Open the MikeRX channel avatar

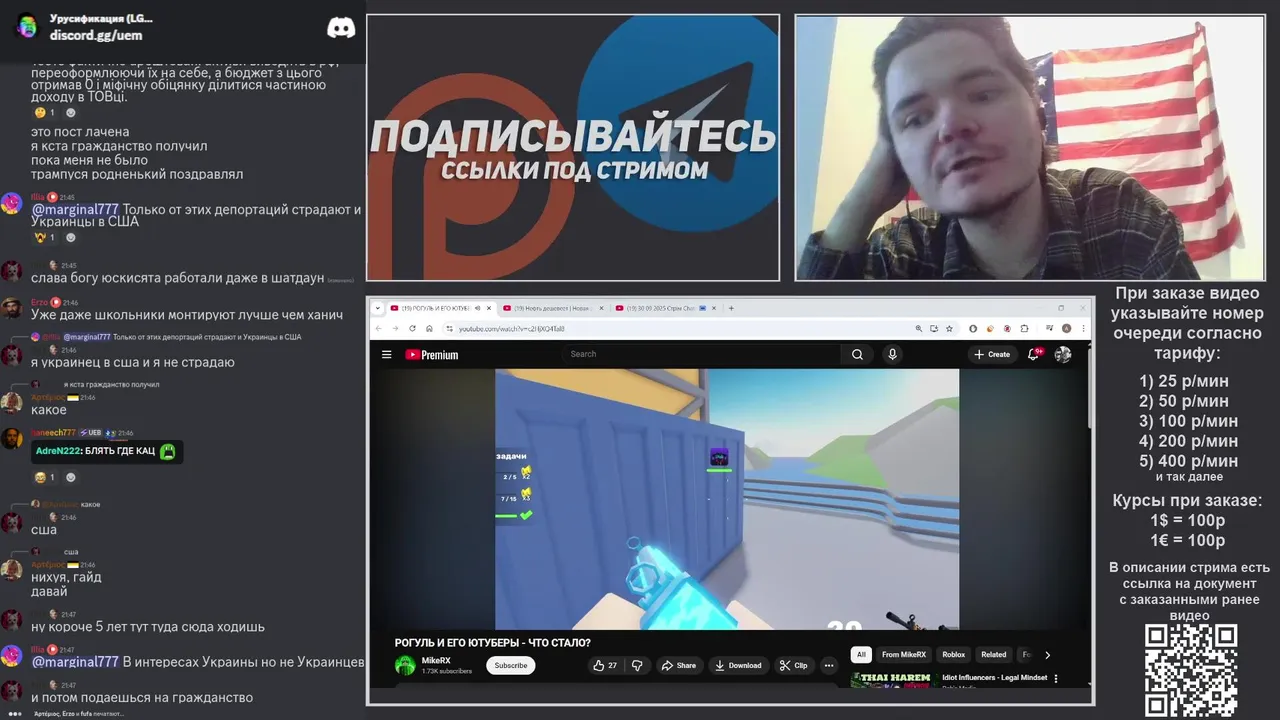click(x=405, y=665)
